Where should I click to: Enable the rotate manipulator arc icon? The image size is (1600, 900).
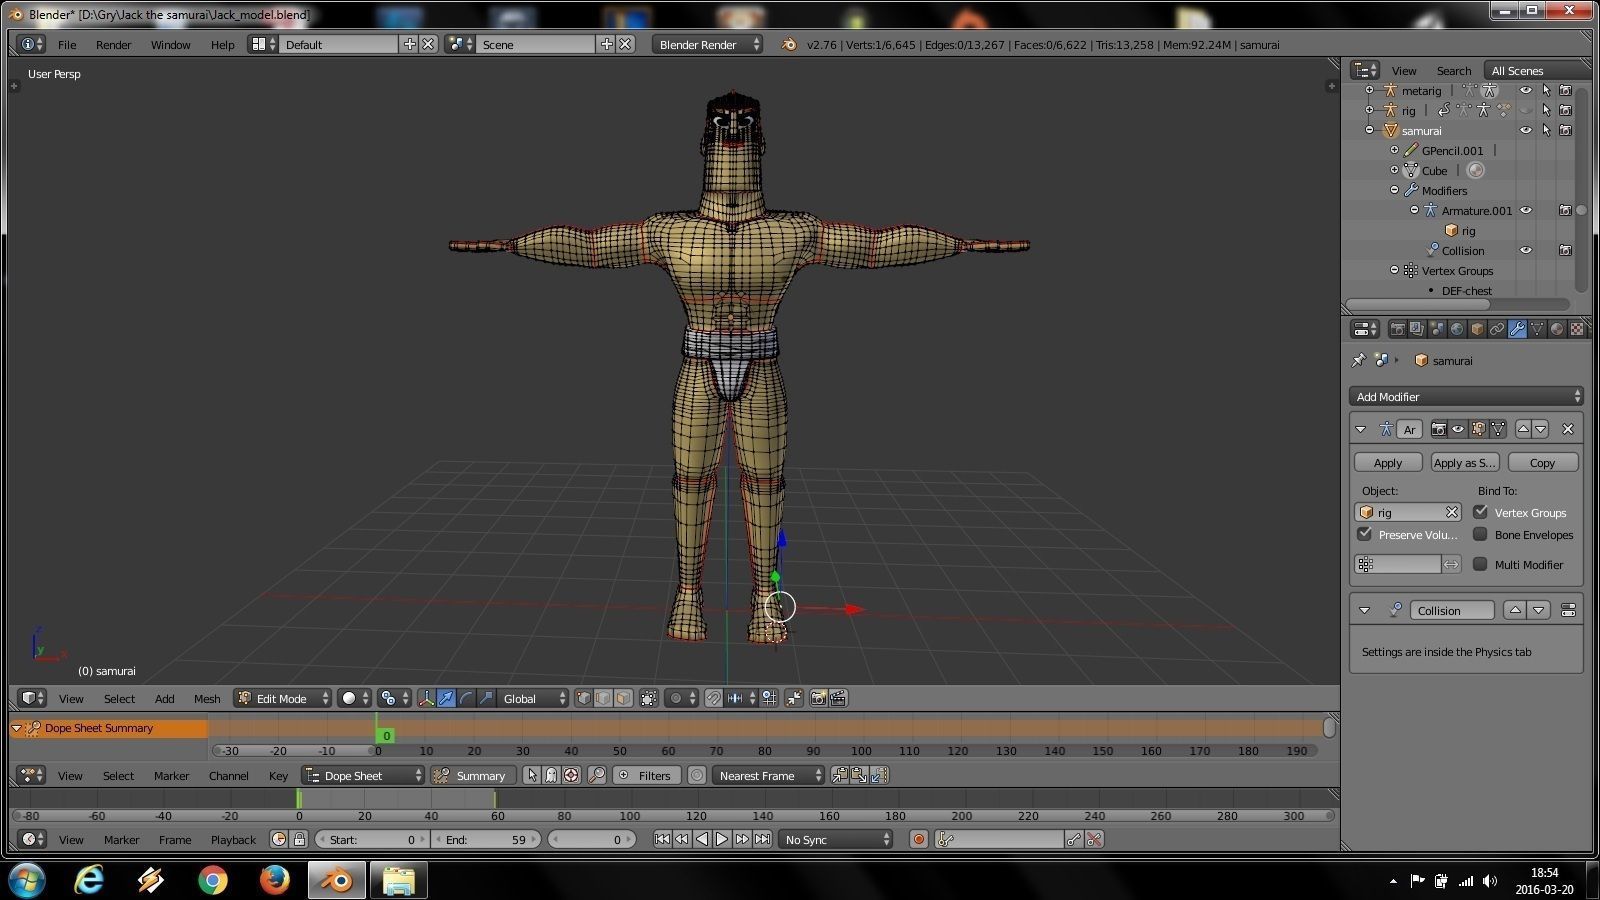[x=466, y=698]
